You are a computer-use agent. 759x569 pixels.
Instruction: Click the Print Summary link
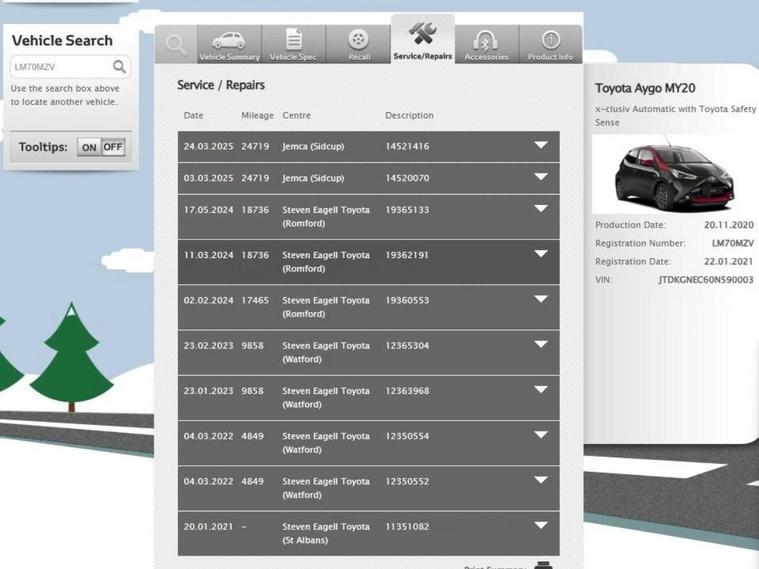point(496,566)
